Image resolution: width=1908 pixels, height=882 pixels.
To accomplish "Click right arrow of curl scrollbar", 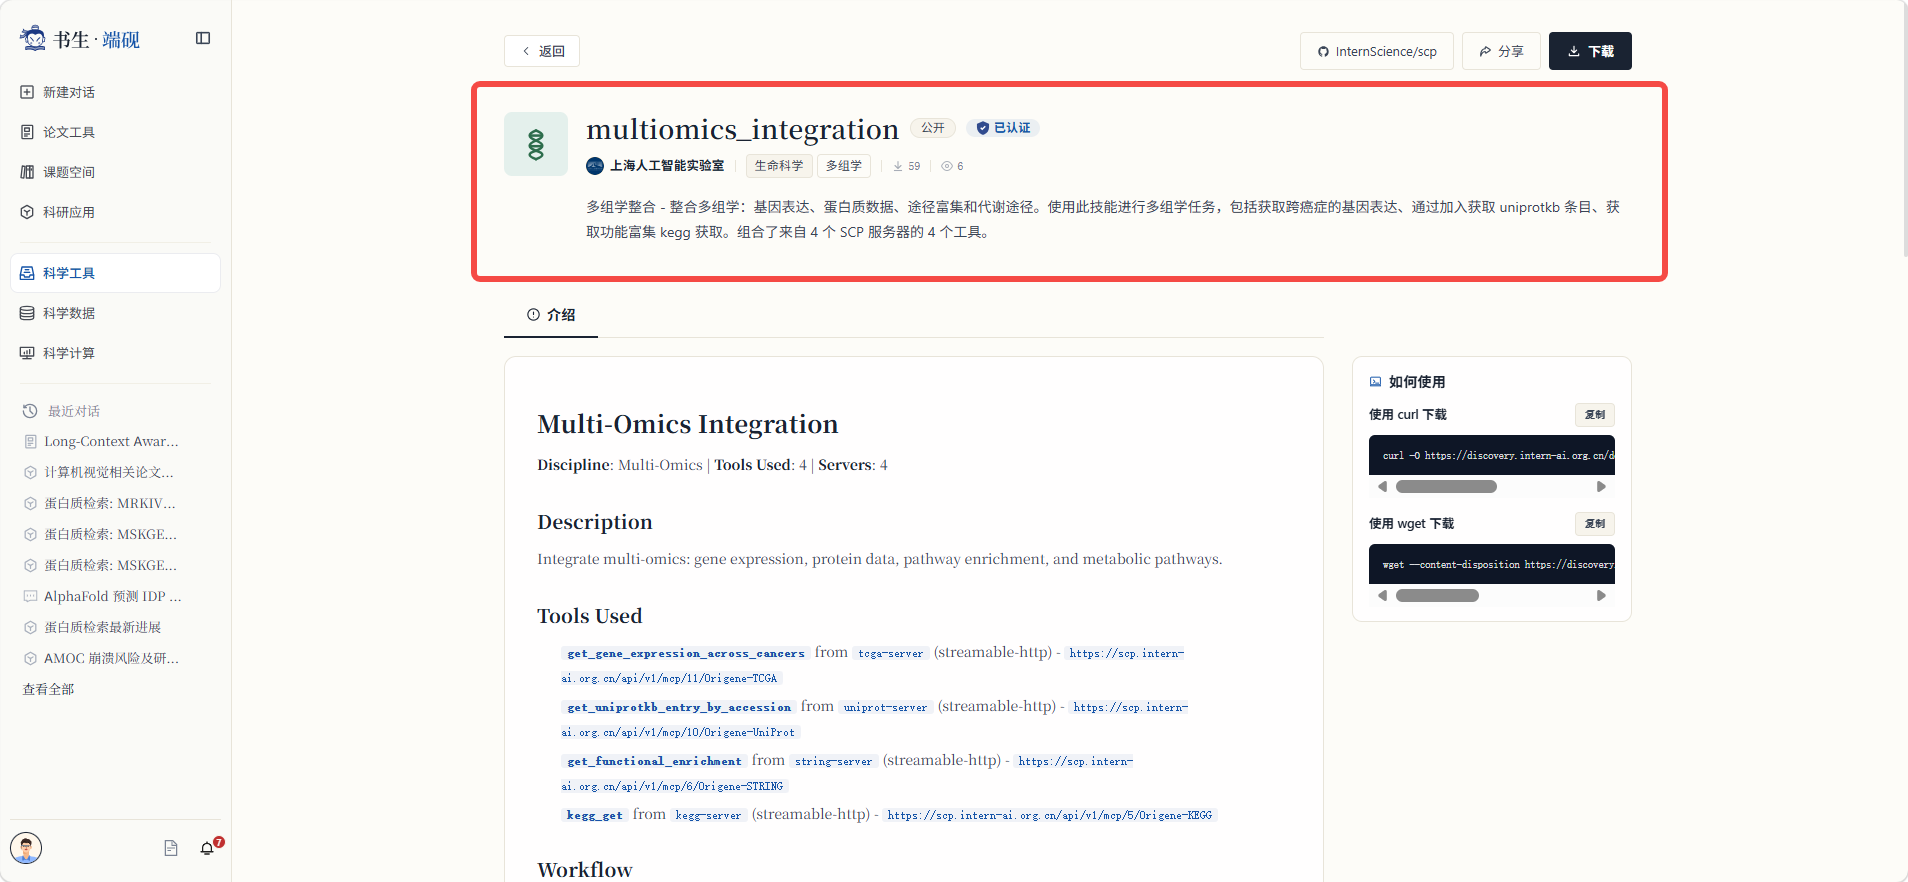I will 1601,487.
